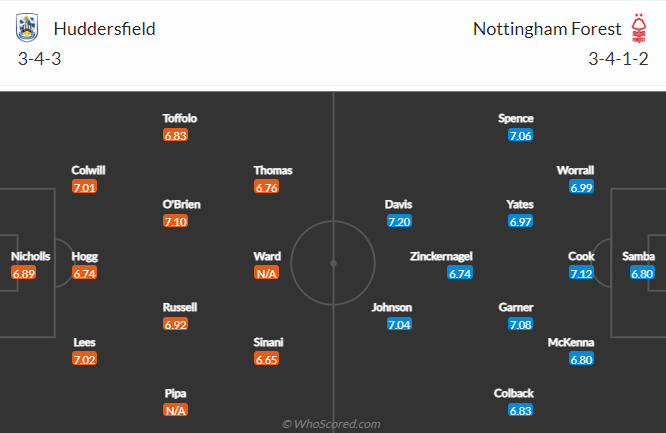666x433 pixels.
Task: Open the Huddersfield team name link
Action: (x=104, y=29)
